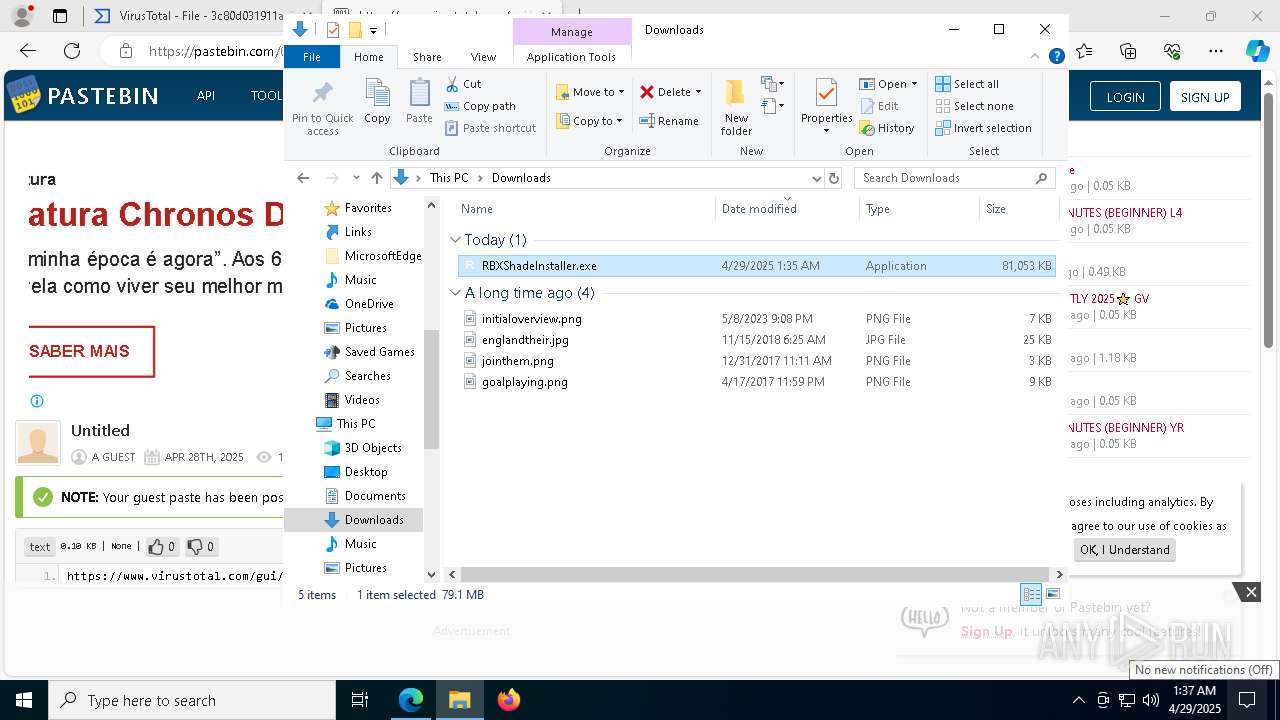Click Quick Access Toolbar new folder icon
This screenshot has height=720, width=1280.
(x=354, y=30)
